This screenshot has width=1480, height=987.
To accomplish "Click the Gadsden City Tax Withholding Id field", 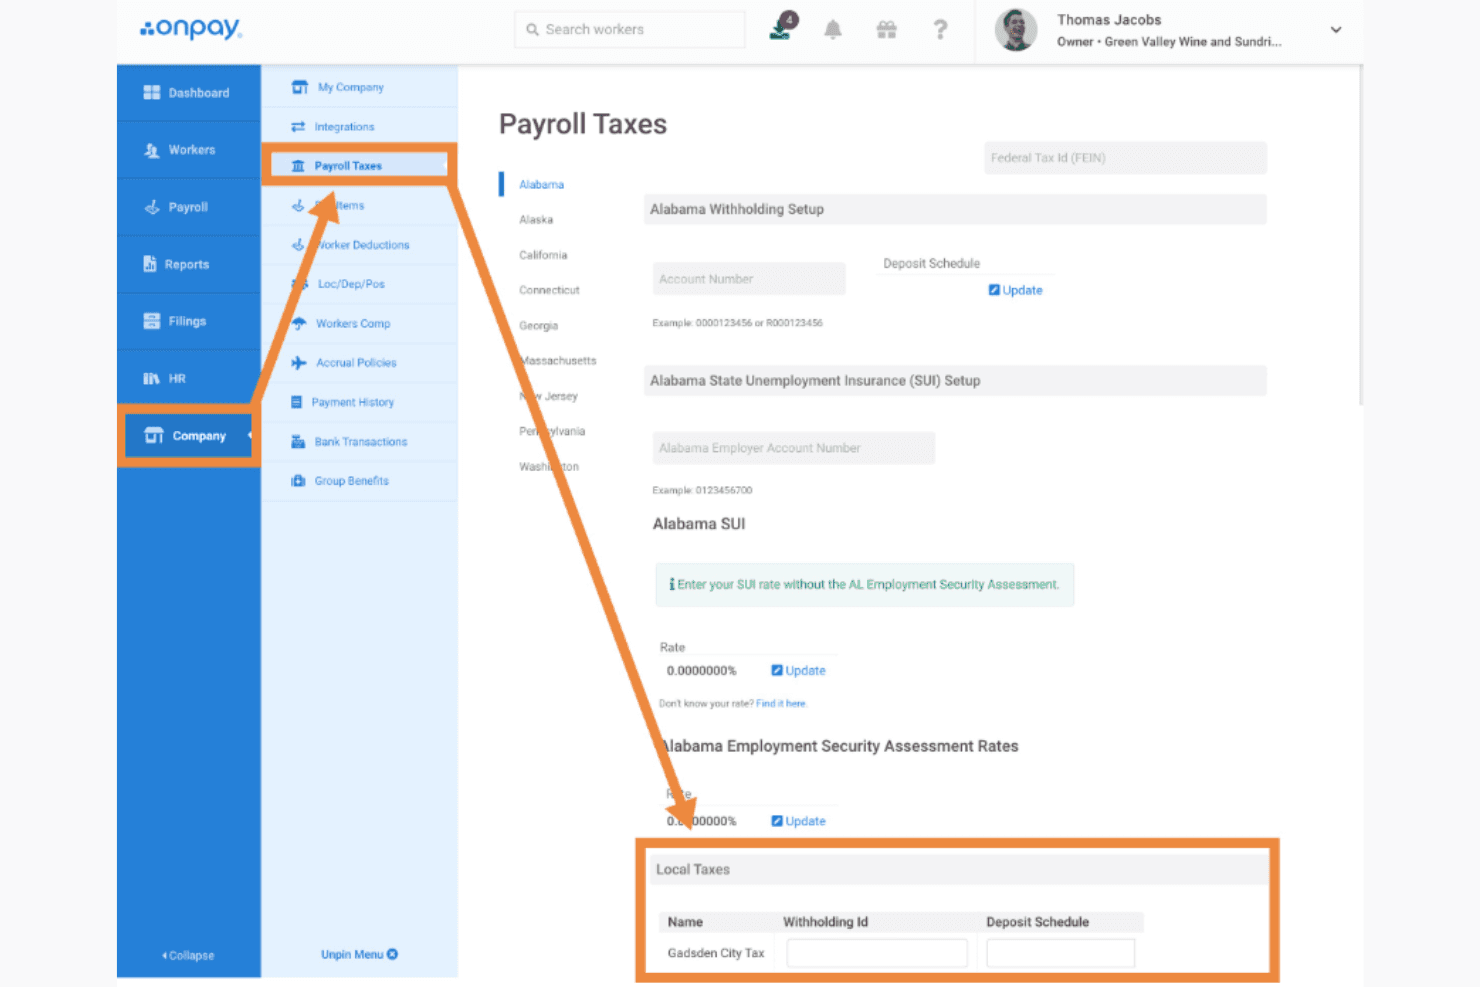I will 877,953.
